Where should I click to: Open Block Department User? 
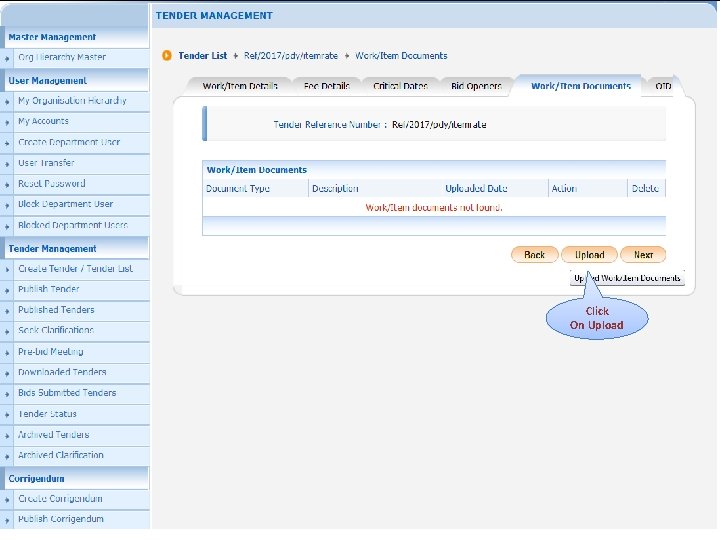(x=65, y=204)
